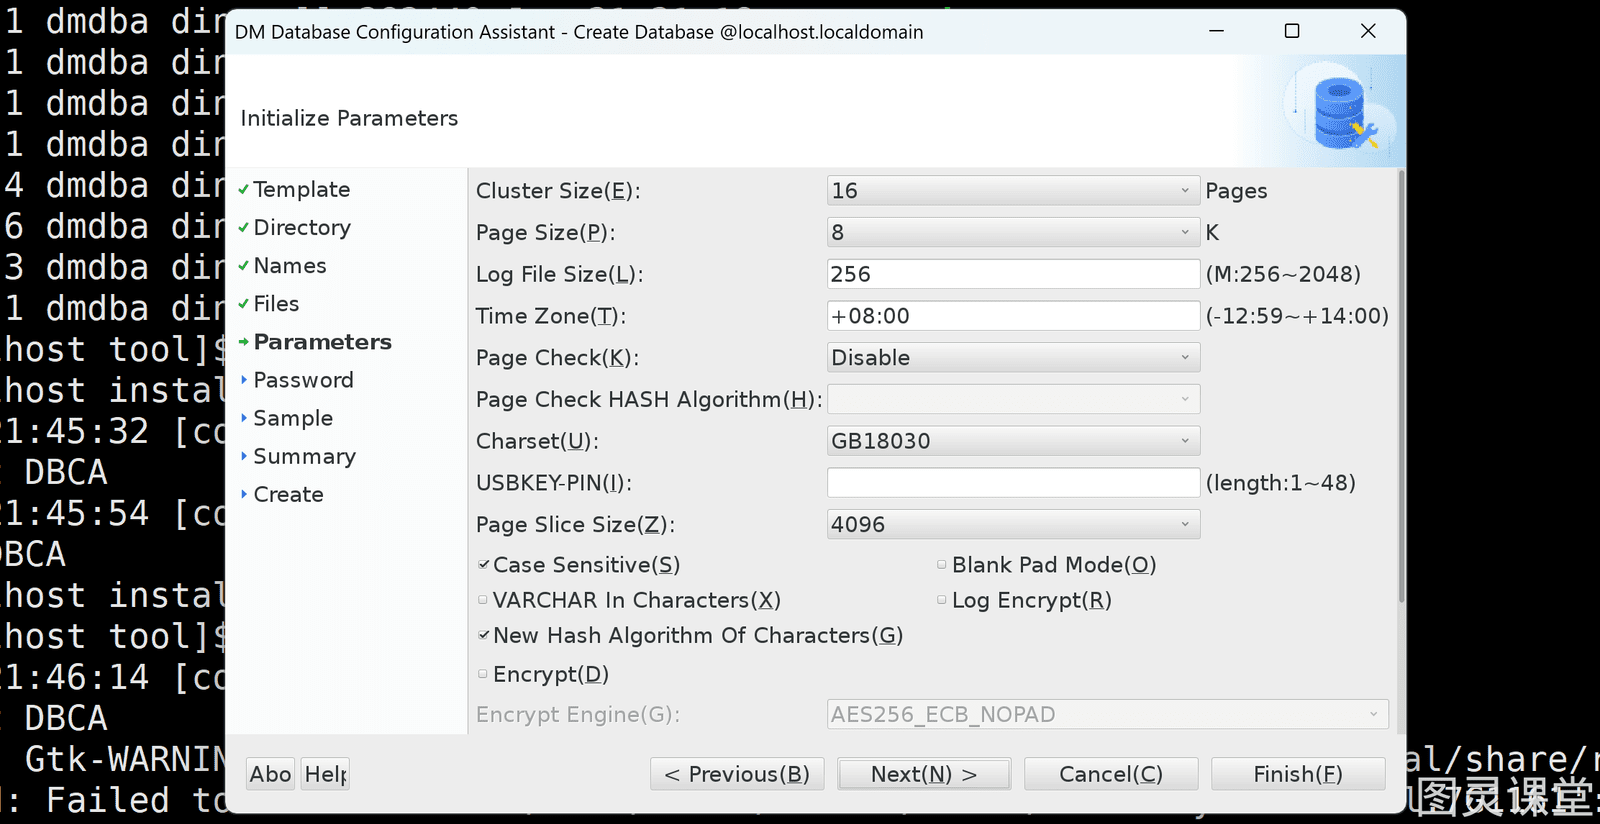Open Page Check HASH Algorithm dropdown
This screenshot has width=1600, height=824.
click(x=1013, y=399)
